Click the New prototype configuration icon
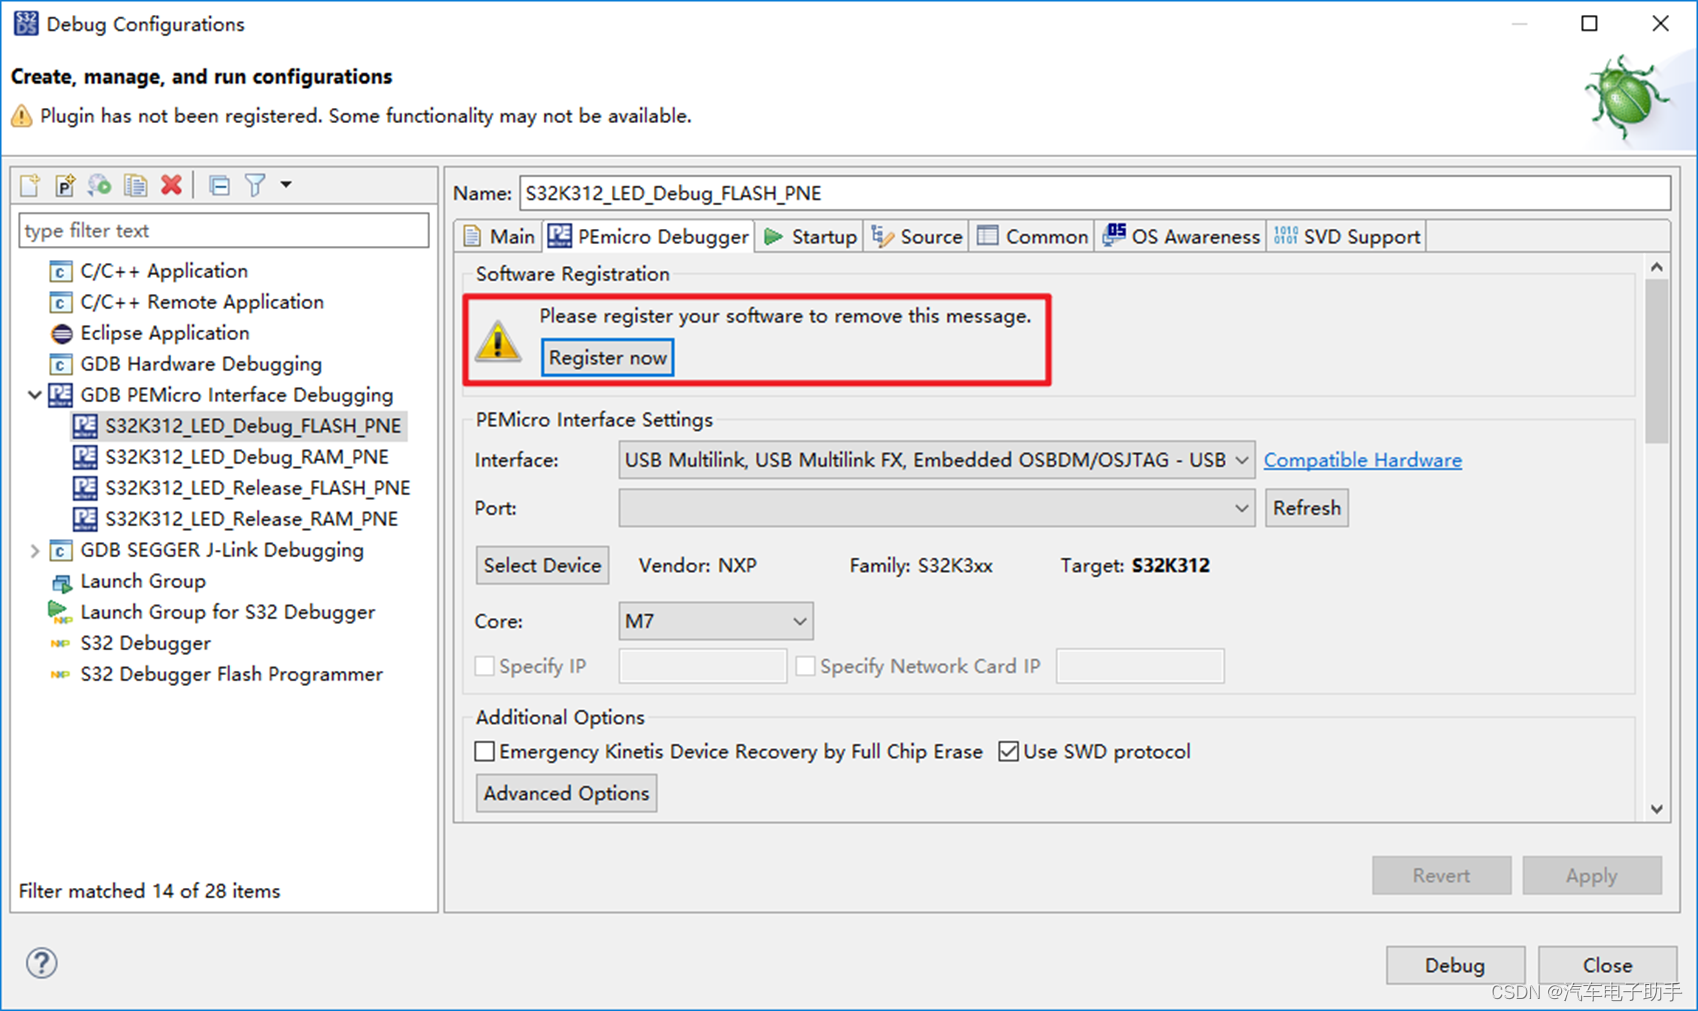 coord(65,185)
